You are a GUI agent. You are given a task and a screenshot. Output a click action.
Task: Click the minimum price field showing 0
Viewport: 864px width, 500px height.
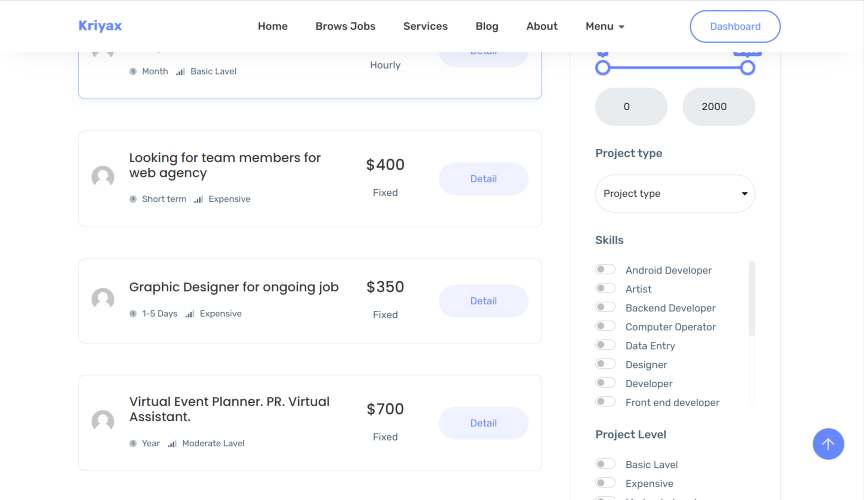click(631, 106)
